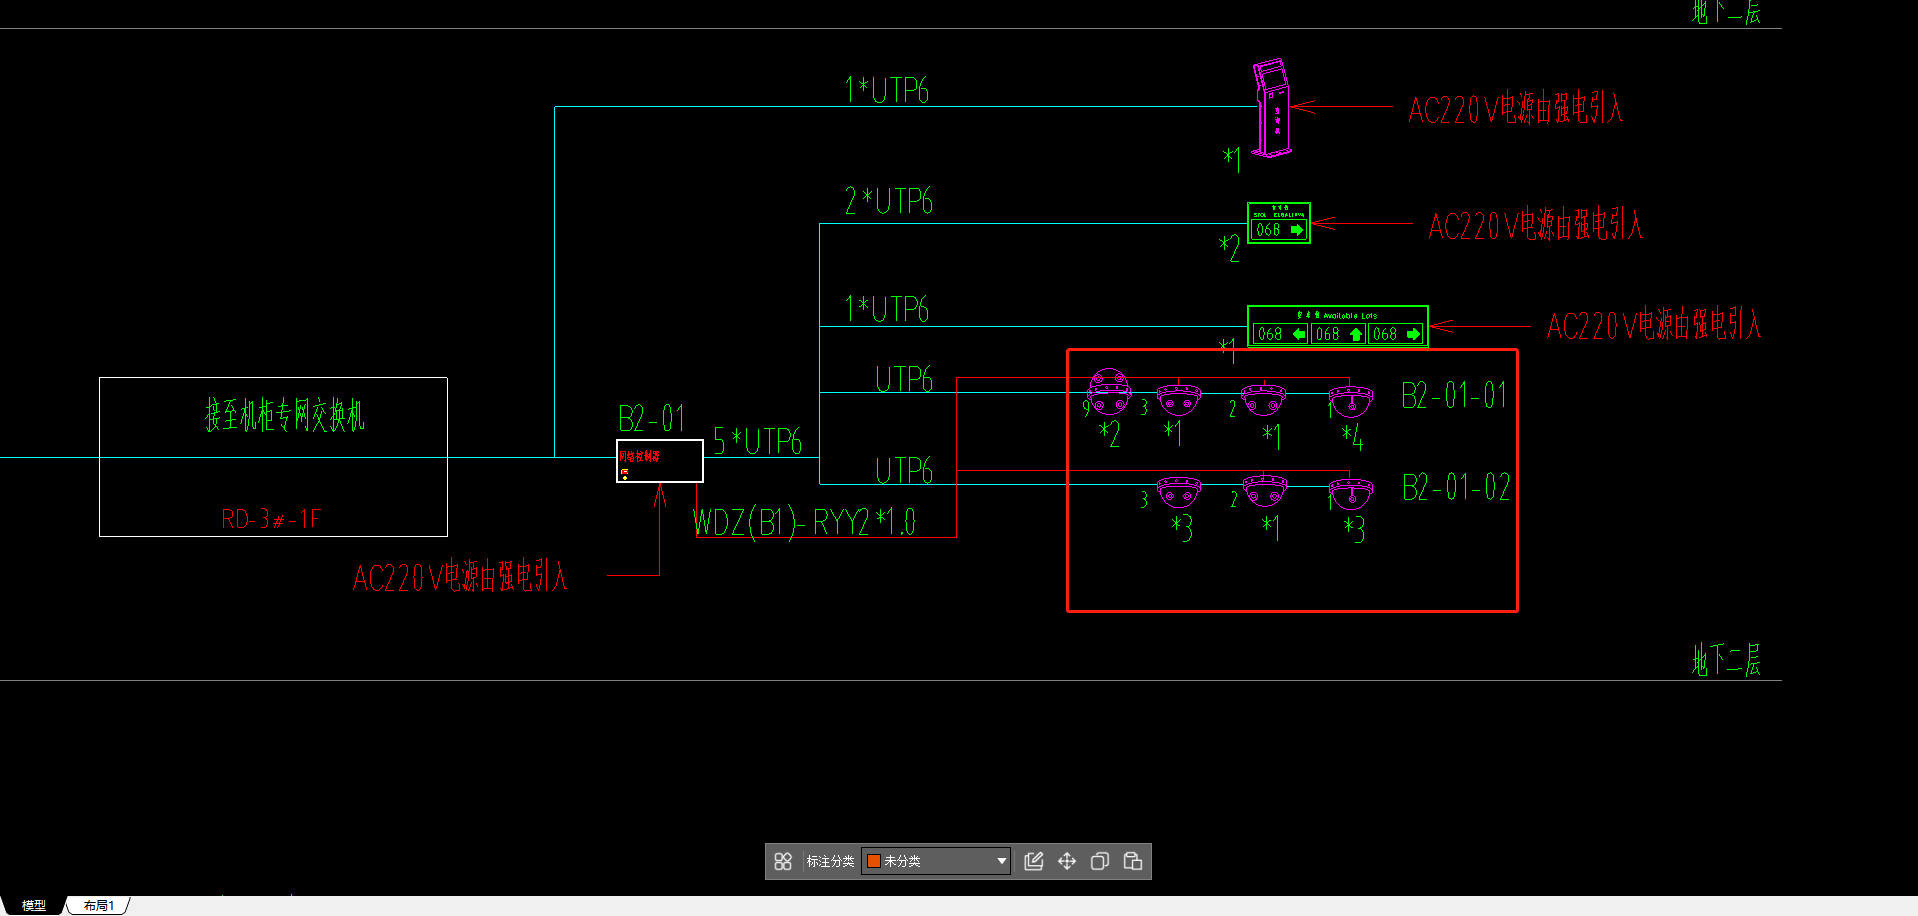Open the annotation category grid icon
The width and height of the screenshot is (1918, 916).
(x=783, y=861)
